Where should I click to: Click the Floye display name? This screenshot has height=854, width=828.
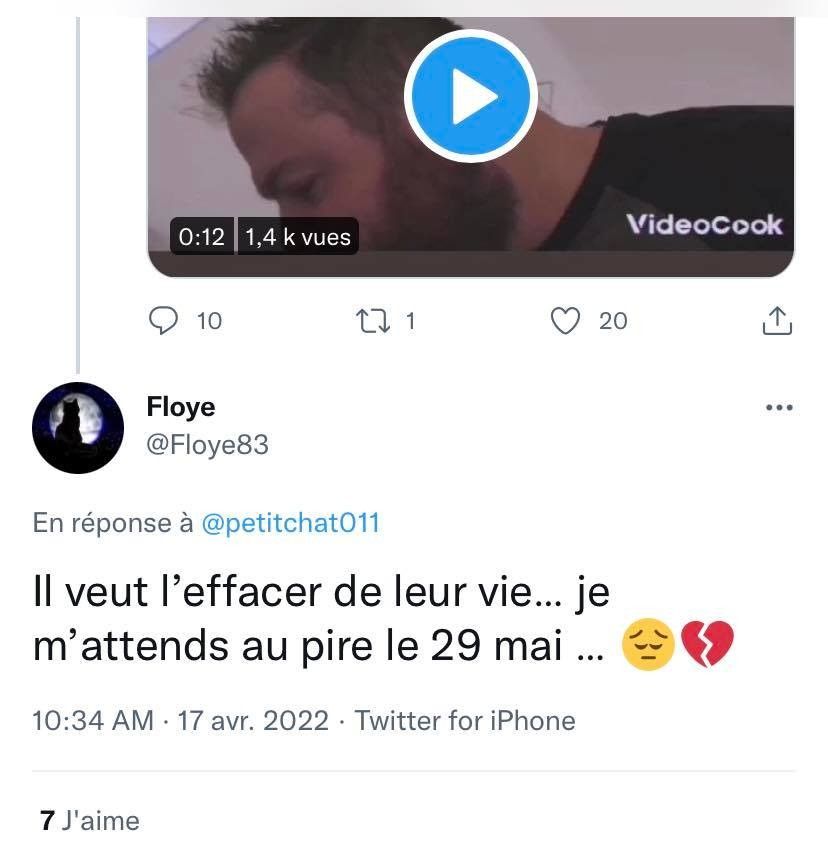coord(181,407)
